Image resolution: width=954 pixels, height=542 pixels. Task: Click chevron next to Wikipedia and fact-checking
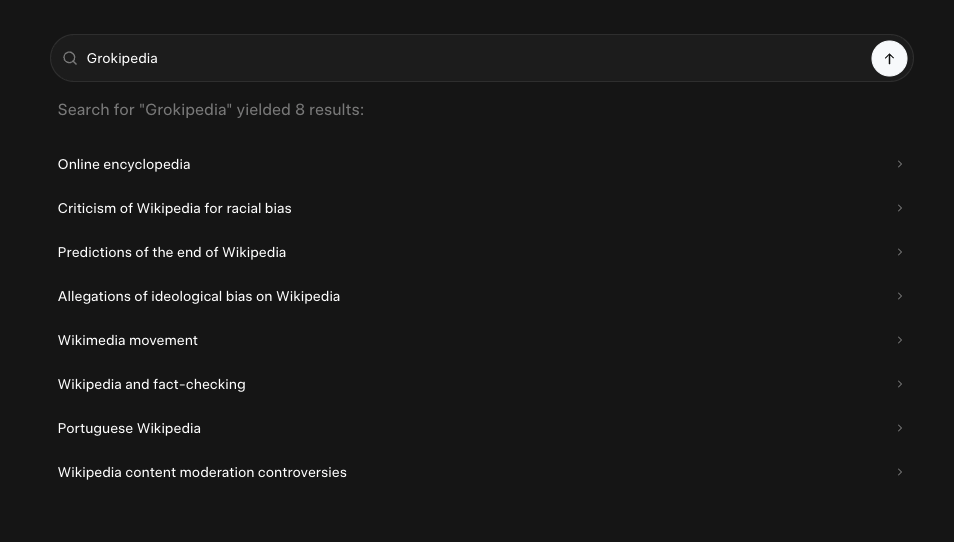pyautogui.click(x=900, y=384)
